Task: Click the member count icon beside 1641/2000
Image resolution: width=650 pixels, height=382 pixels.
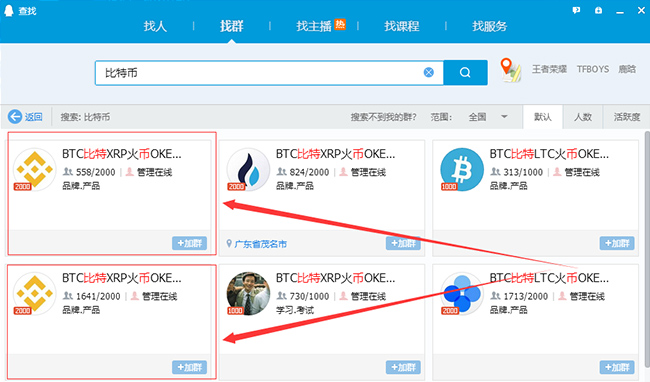Action: [68, 296]
